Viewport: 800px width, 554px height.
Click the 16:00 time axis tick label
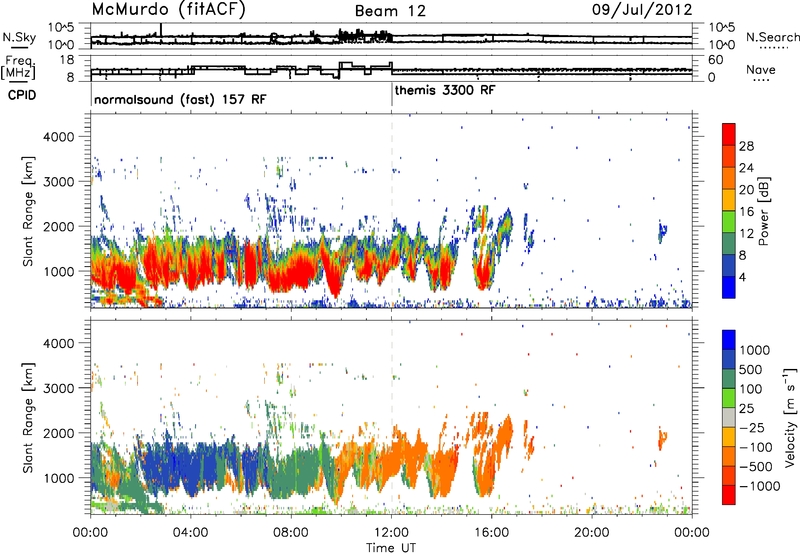click(491, 533)
